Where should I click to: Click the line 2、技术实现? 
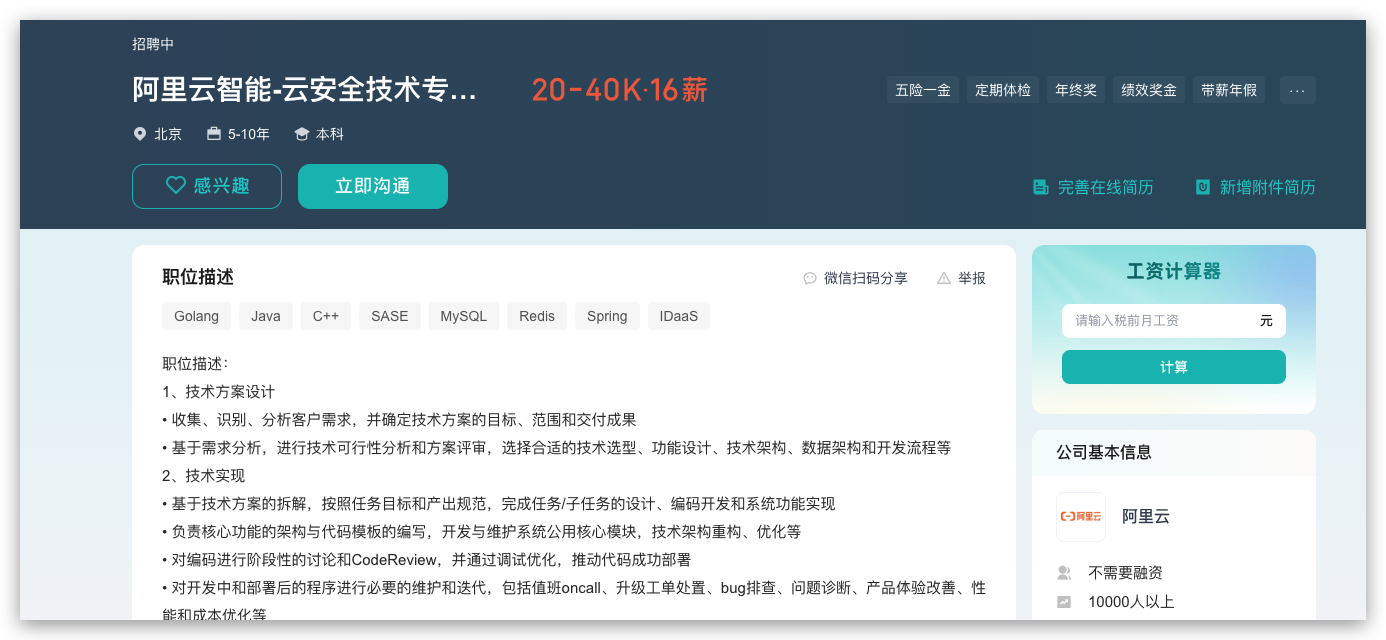(203, 476)
